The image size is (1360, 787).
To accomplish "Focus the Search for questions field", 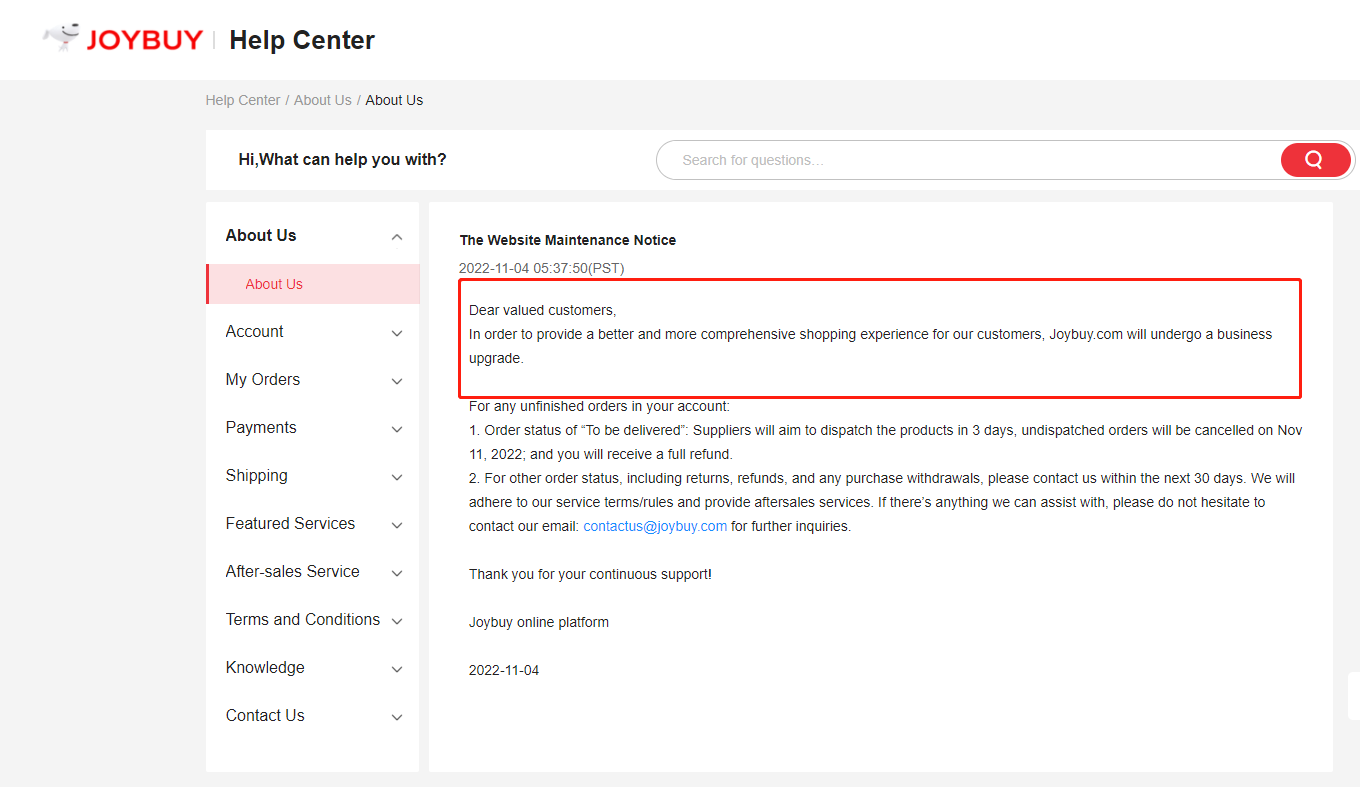I will 960,160.
